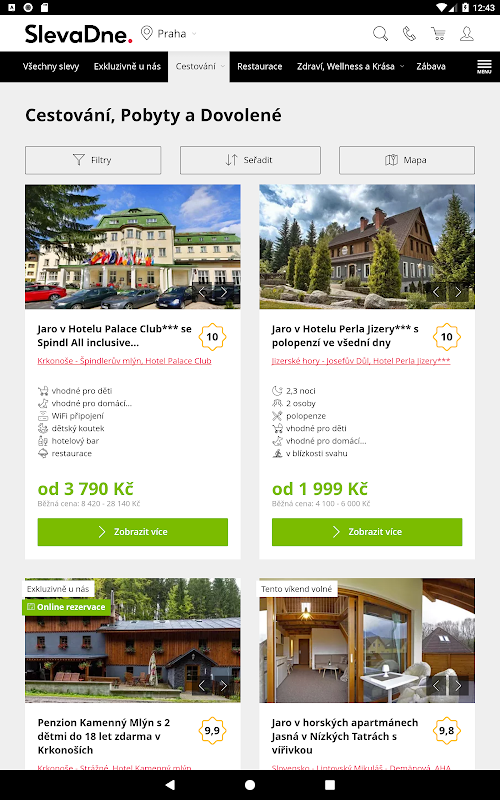Open the Jasná apartments thumbnail image
The image size is (500, 800).
(367, 640)
